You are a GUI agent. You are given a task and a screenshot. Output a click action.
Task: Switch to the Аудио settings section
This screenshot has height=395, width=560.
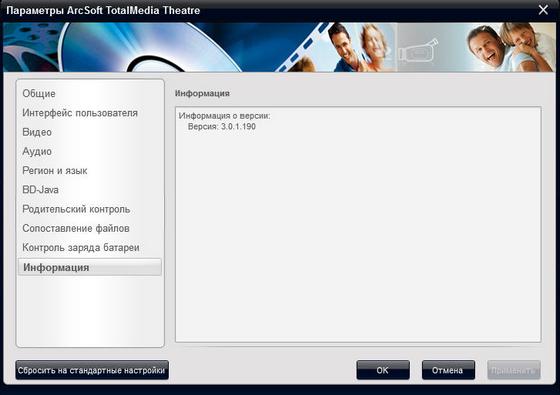pyautogui.click(x=37, y=151)
